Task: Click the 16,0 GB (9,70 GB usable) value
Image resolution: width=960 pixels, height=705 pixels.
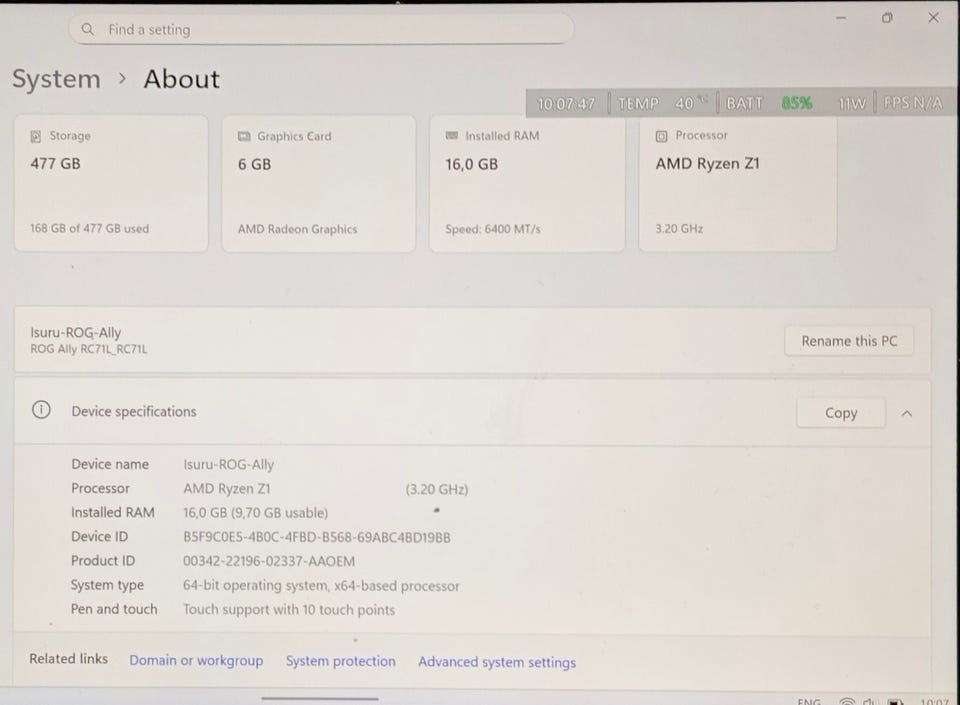Action: (x=255, y=513)
